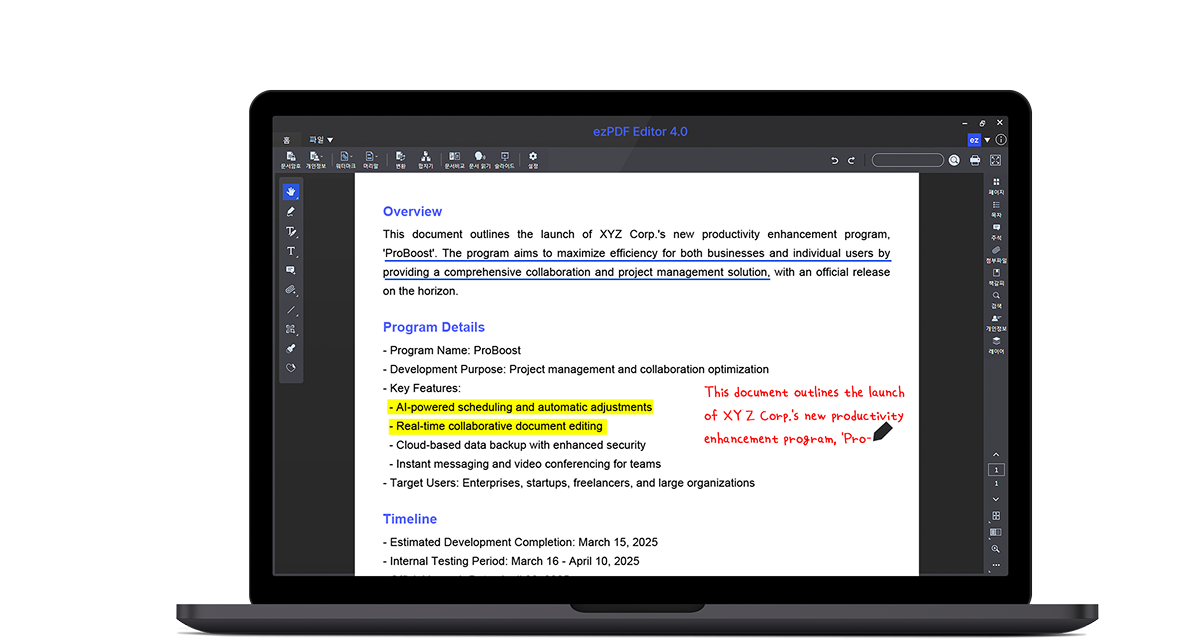The width and height of the screenshot is (1200, 640).
Task: Select the Hand pan tool
Action: pos(291,192)
